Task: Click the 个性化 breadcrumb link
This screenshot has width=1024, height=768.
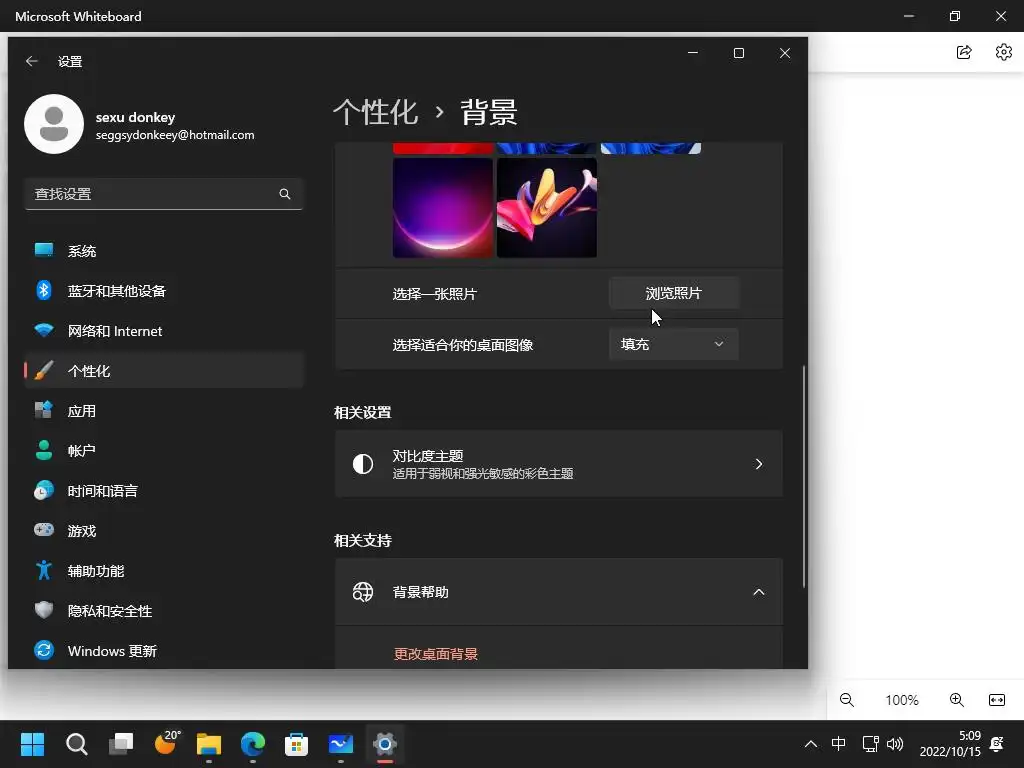Action: click(376, 112)
